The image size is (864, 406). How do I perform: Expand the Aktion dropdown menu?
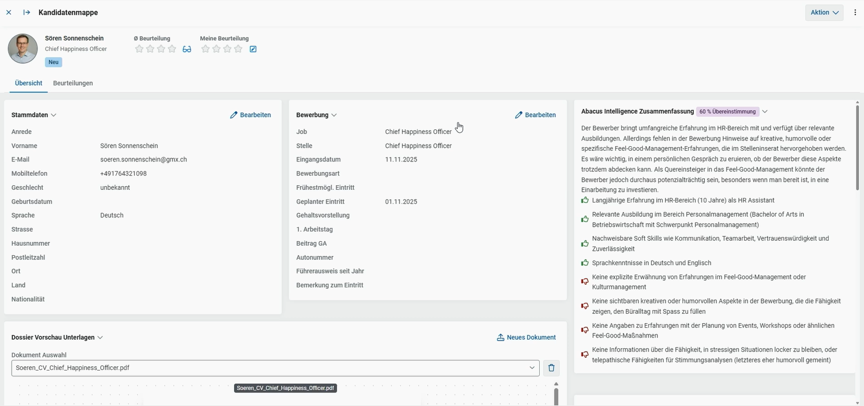[x=824, y=13]
